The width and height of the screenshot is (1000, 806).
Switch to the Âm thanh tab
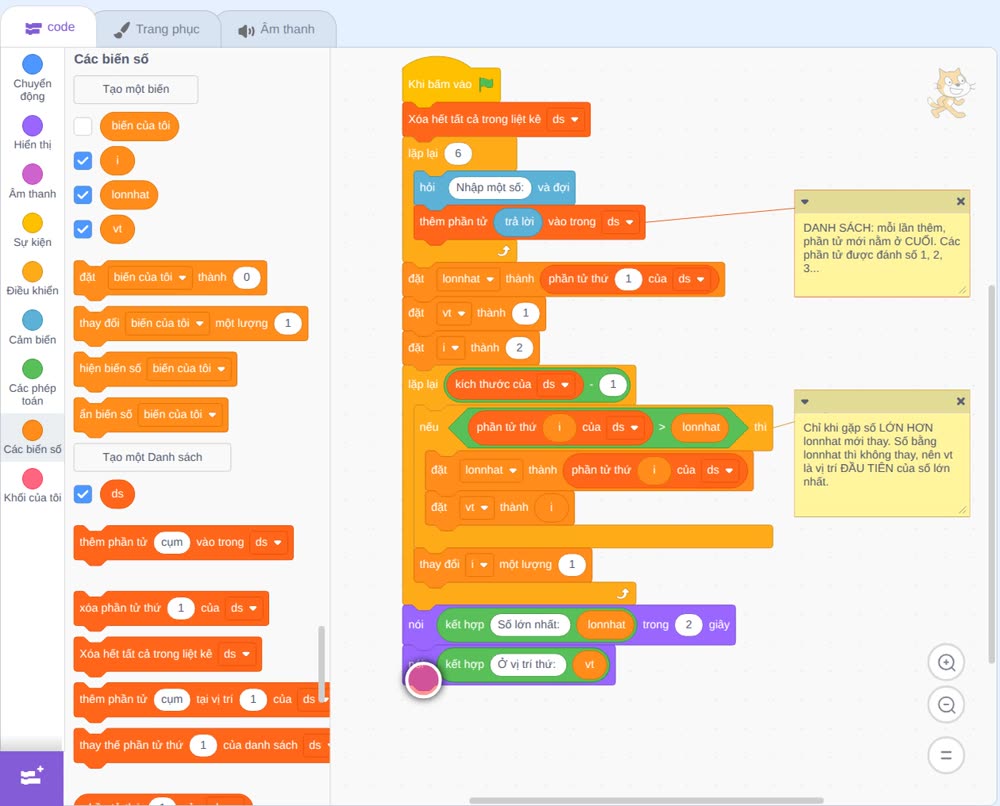coord(277,29)
